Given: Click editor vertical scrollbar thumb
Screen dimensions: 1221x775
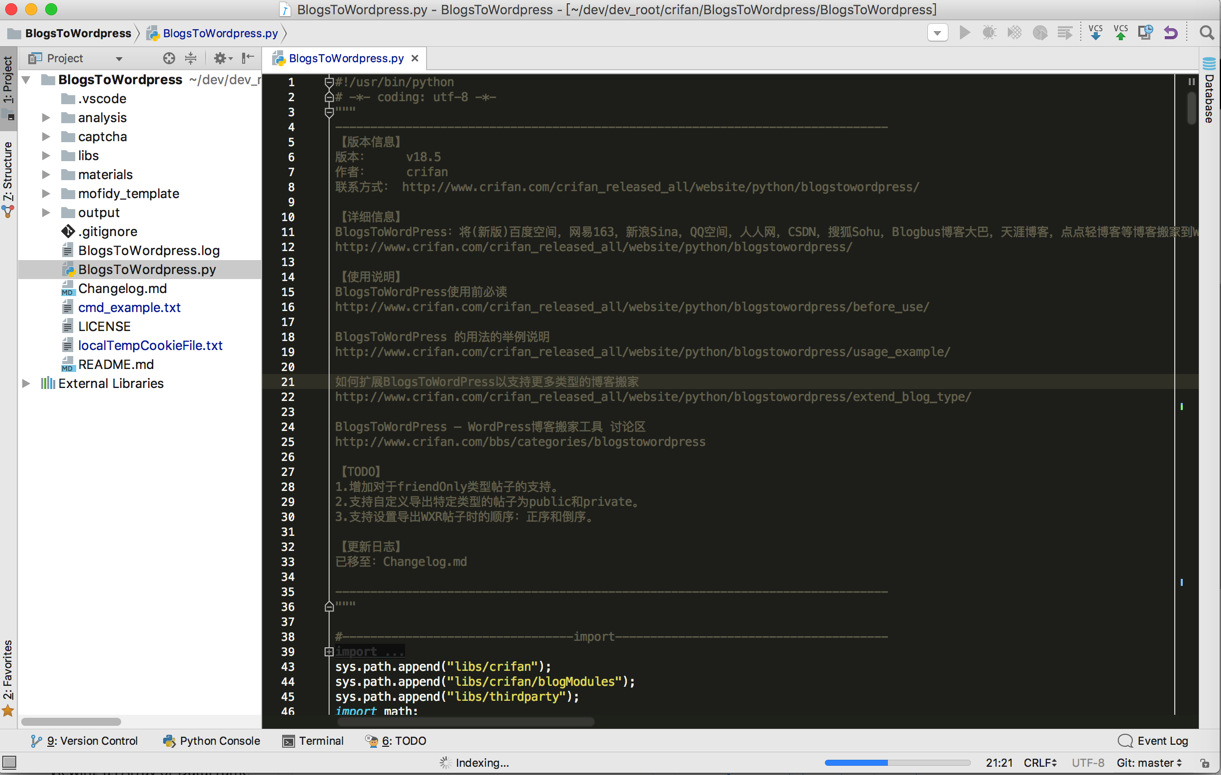Looking at the screenshot, I should [x=1191, y=108].
